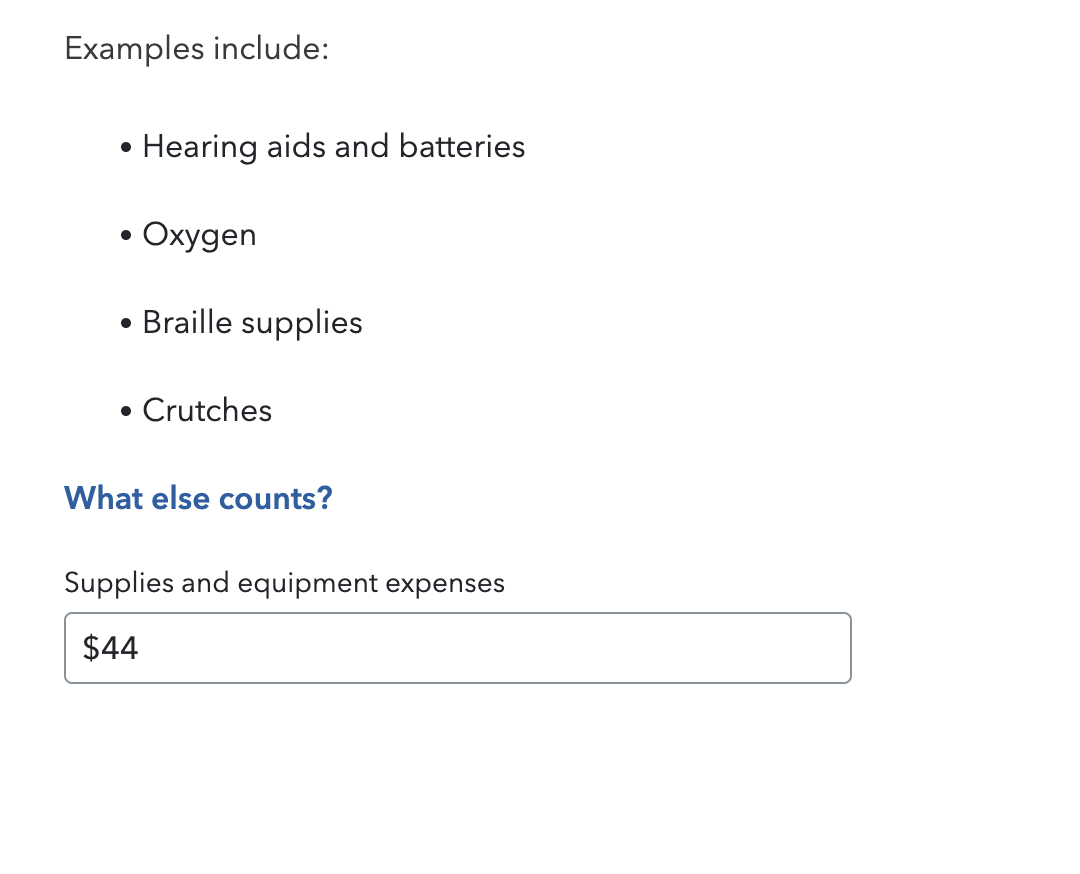Screen dimensions: 1080x874
Task: Click the 'Braille supplies' list item
Action: [252, 323]
